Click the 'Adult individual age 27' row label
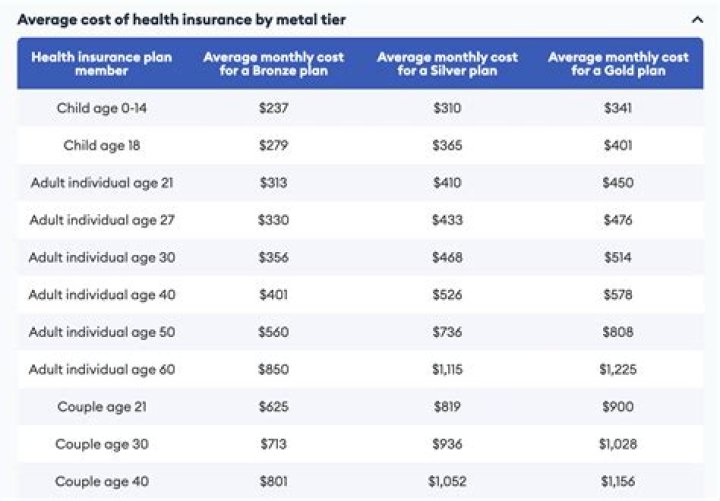Image resolution: width=720 pixels, height=501 pixels. tap(102, 220)
